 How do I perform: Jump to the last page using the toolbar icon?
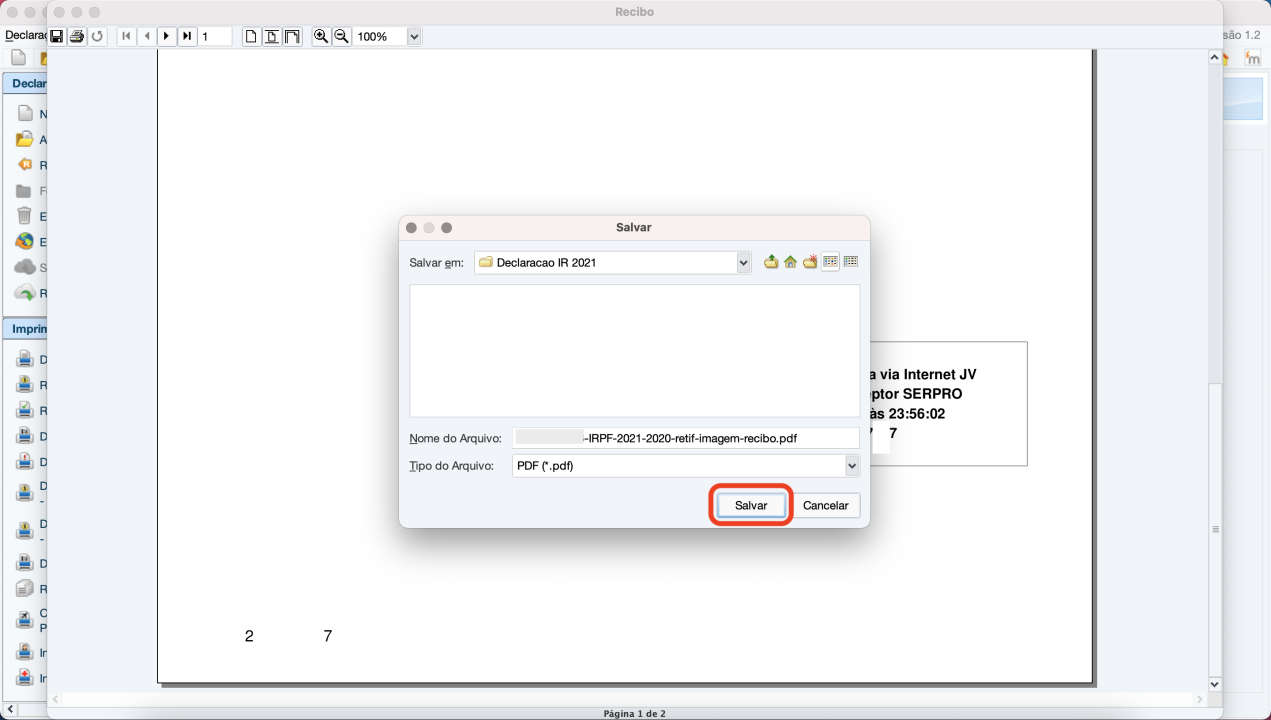tap(187, 36)
